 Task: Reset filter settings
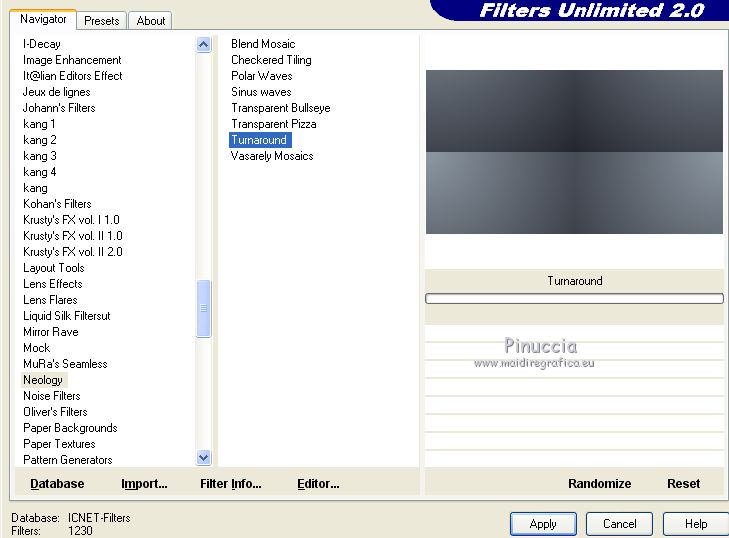point(683,484)
